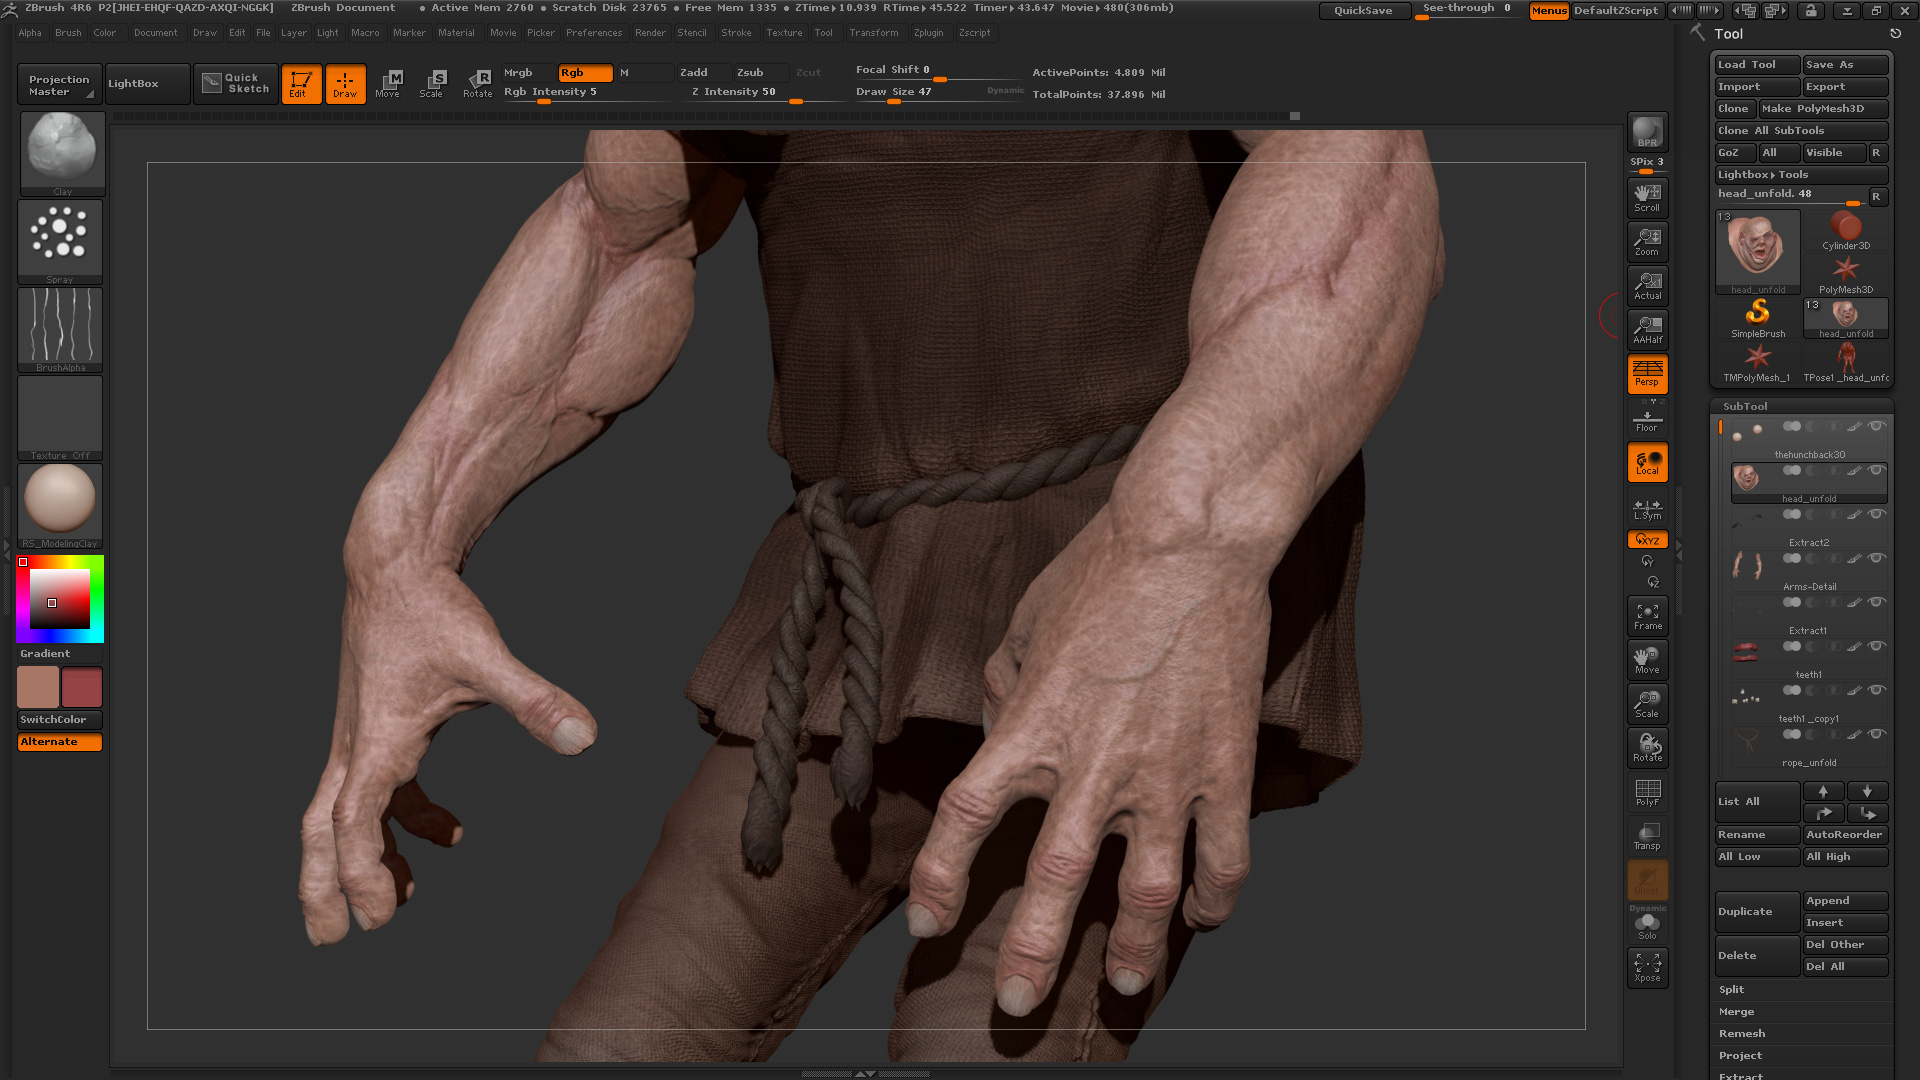This screenshot has height=1080, width=1920.
Task: Open the RS_ModelingClay material selector
Action: coord(60,506)
